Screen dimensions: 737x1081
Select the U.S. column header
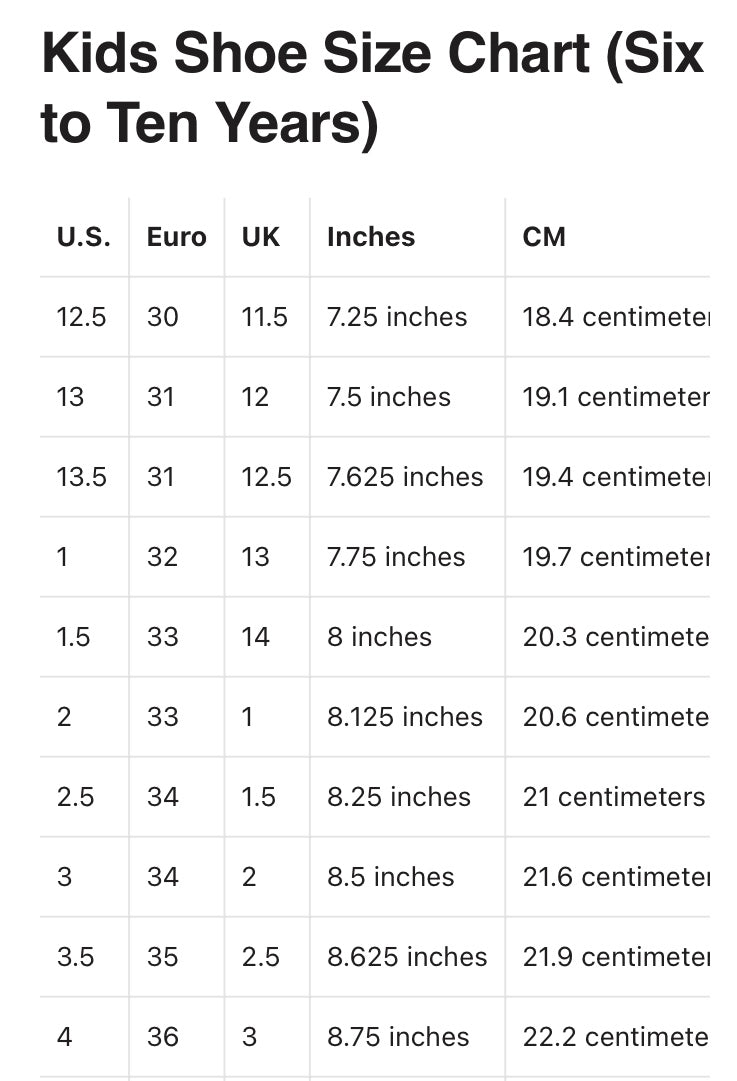(84, 237)
